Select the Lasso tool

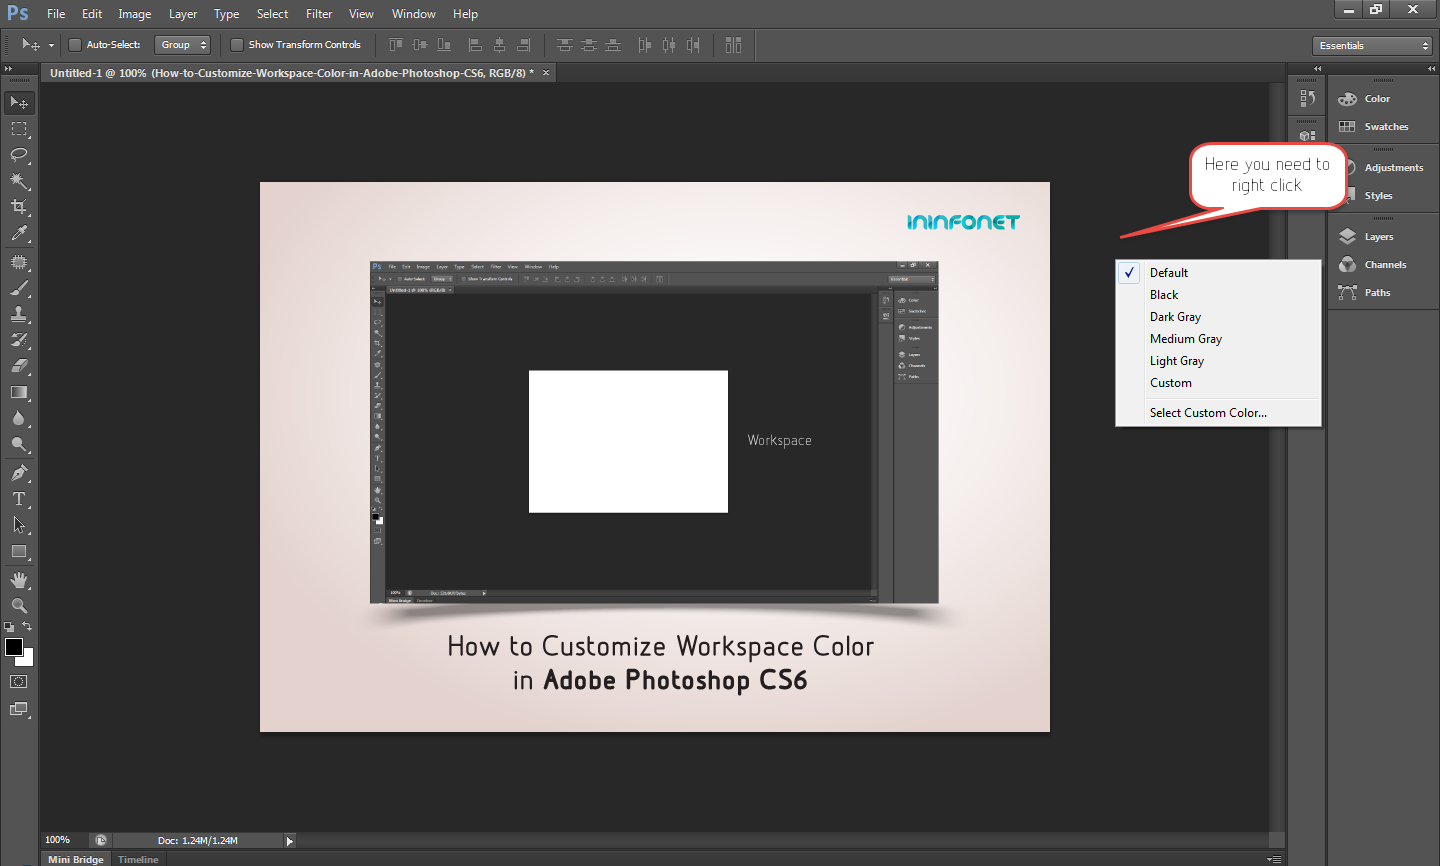point(19,155)
